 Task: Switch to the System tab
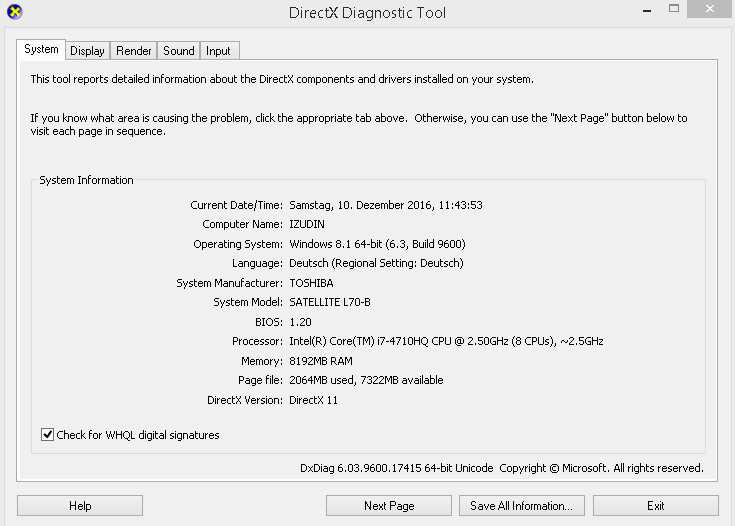click(x=41, y=49)
